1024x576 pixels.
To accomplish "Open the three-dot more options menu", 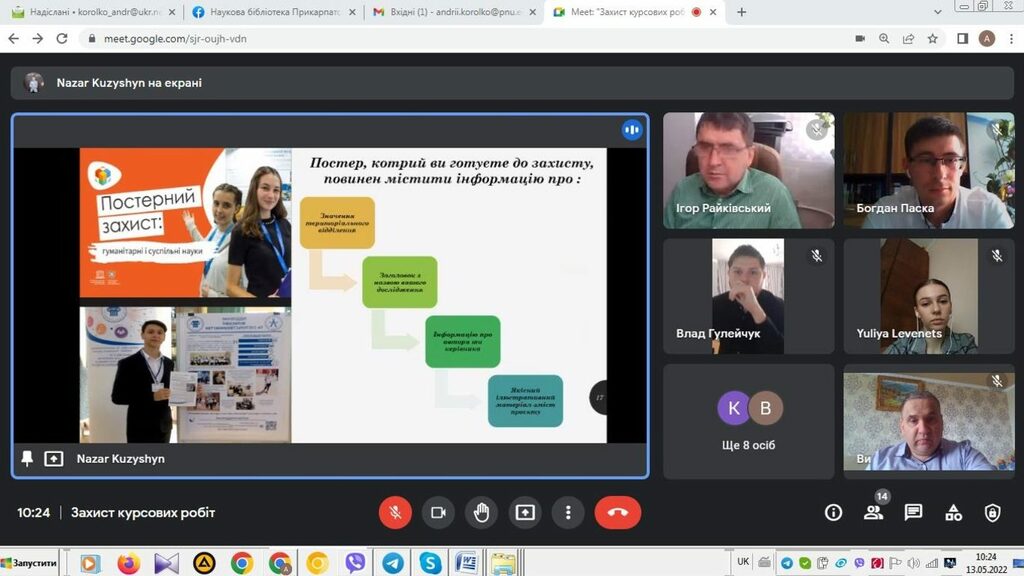I will tap(568, 513).
